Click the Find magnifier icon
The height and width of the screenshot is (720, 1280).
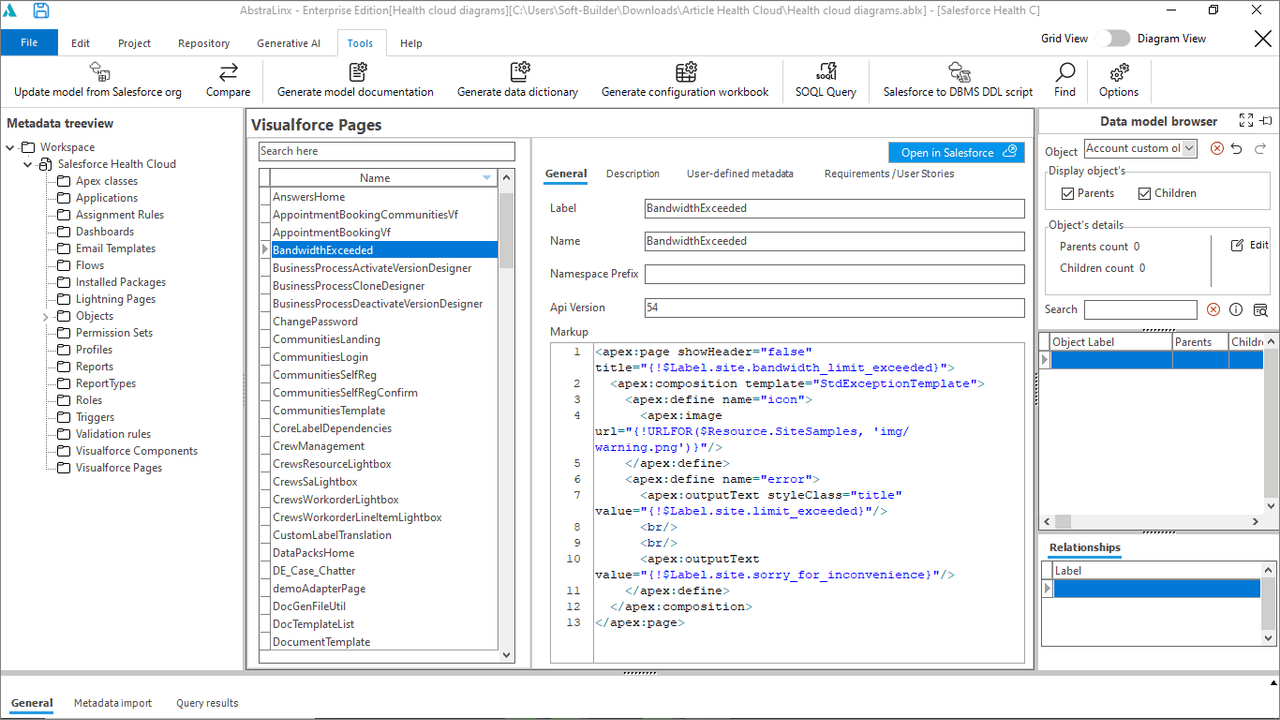pos(1066,72)
